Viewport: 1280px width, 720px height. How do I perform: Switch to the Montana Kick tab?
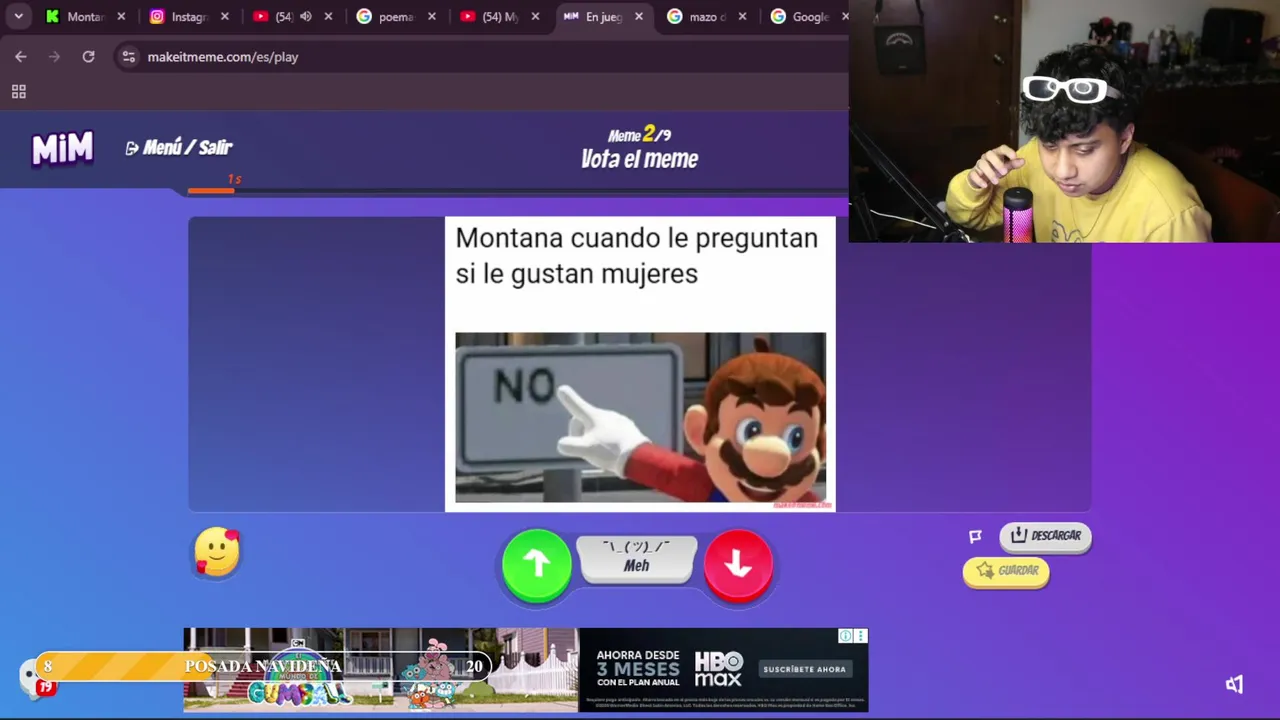tap(84, 17)
